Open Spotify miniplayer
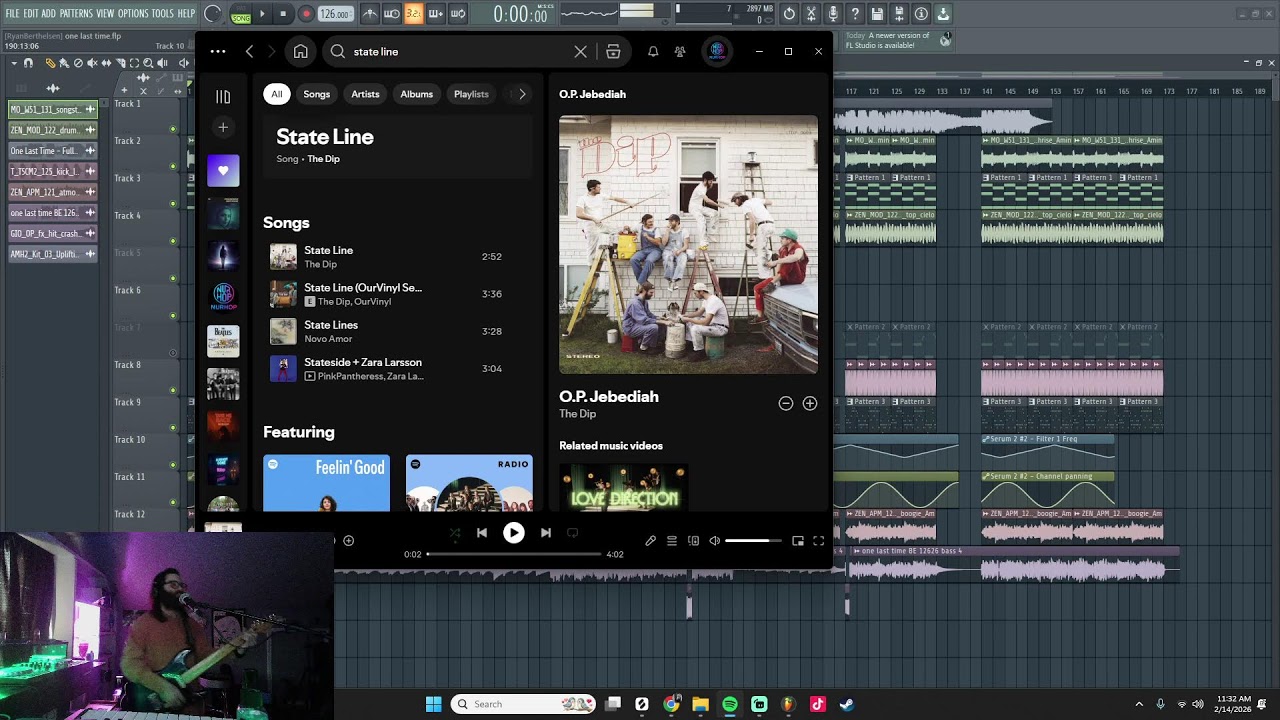 (x=798, y=541)
